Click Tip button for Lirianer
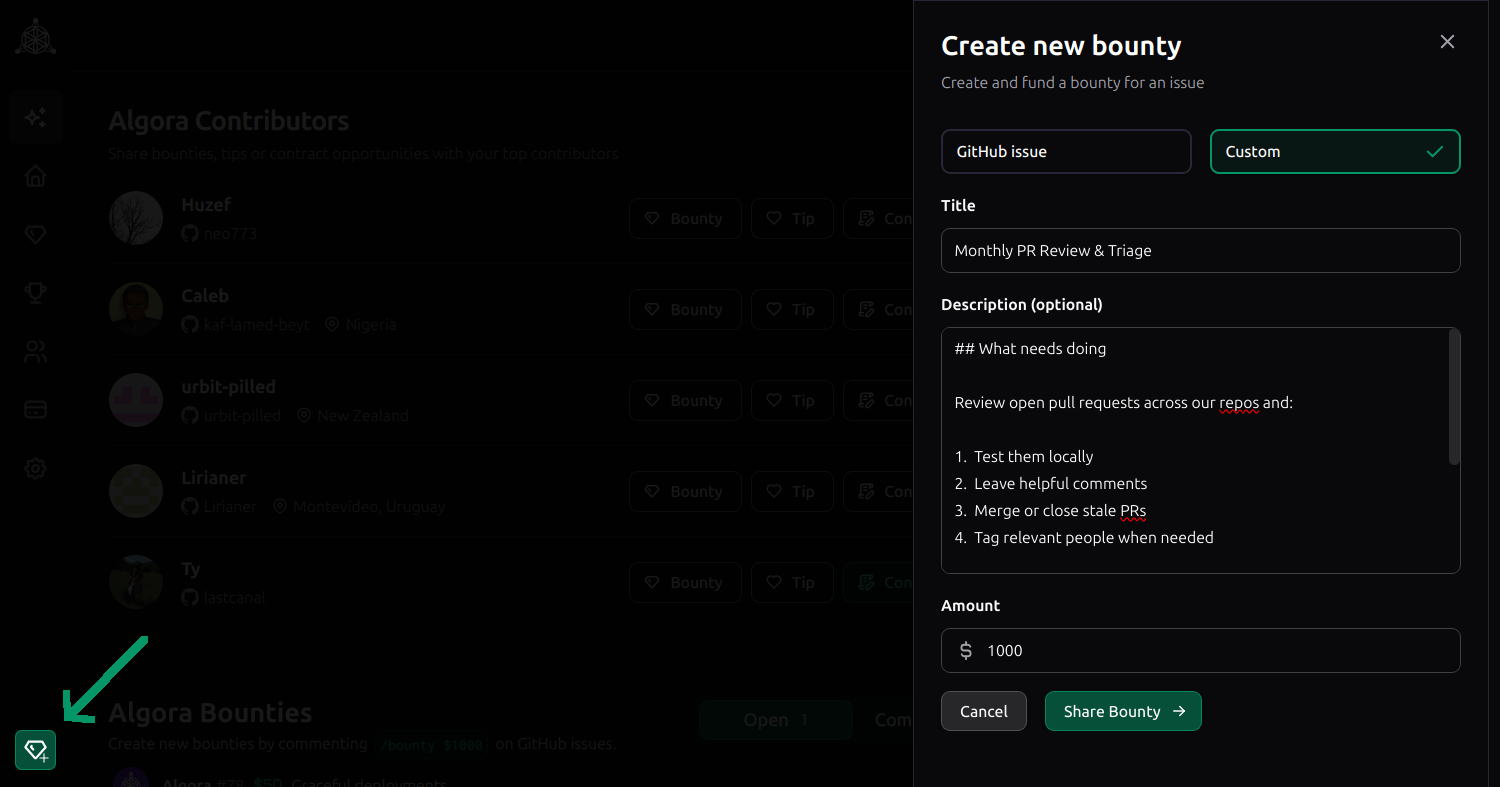 coord(792,491)
